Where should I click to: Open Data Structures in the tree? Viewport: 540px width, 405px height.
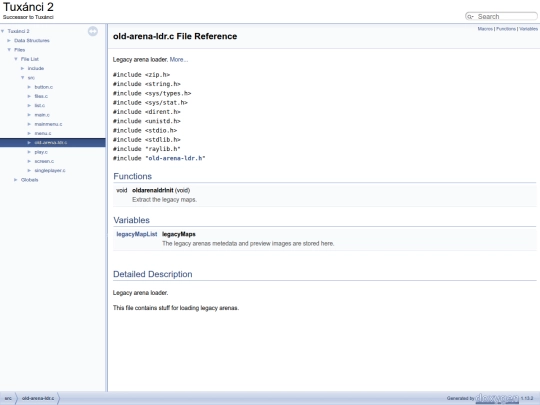tap(32, 41)
